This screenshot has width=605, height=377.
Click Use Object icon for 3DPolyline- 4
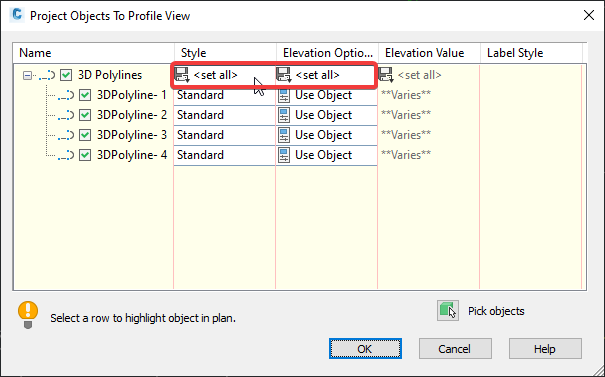click(284, 156)
